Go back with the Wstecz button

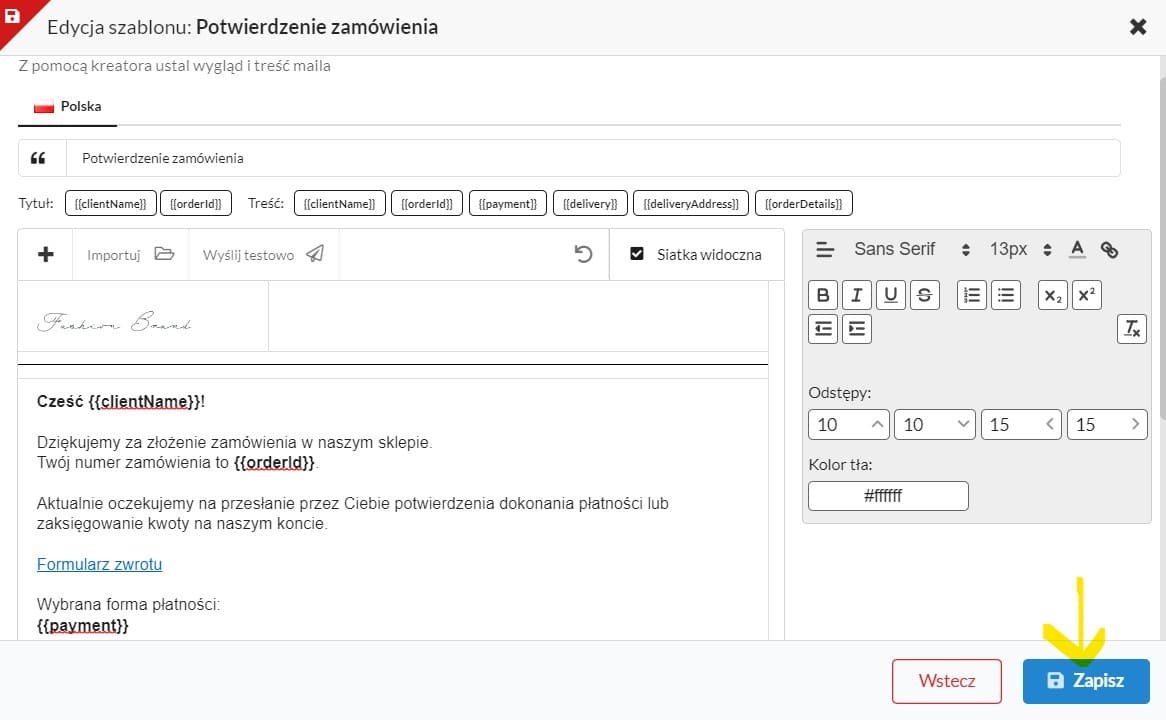pos(947,681)
